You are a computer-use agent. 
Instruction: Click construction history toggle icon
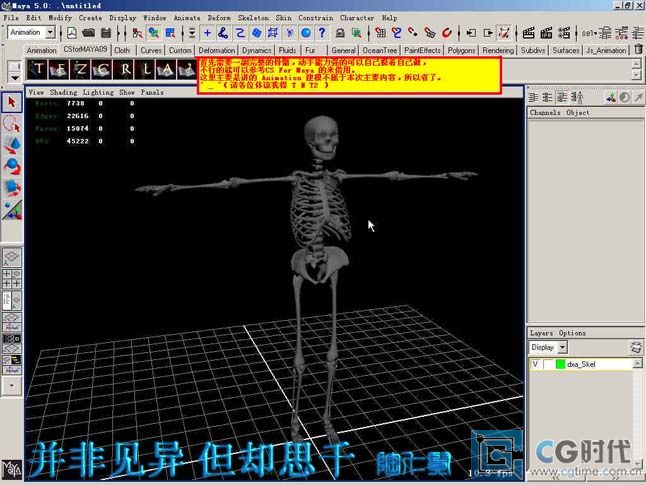coord(504,33)
